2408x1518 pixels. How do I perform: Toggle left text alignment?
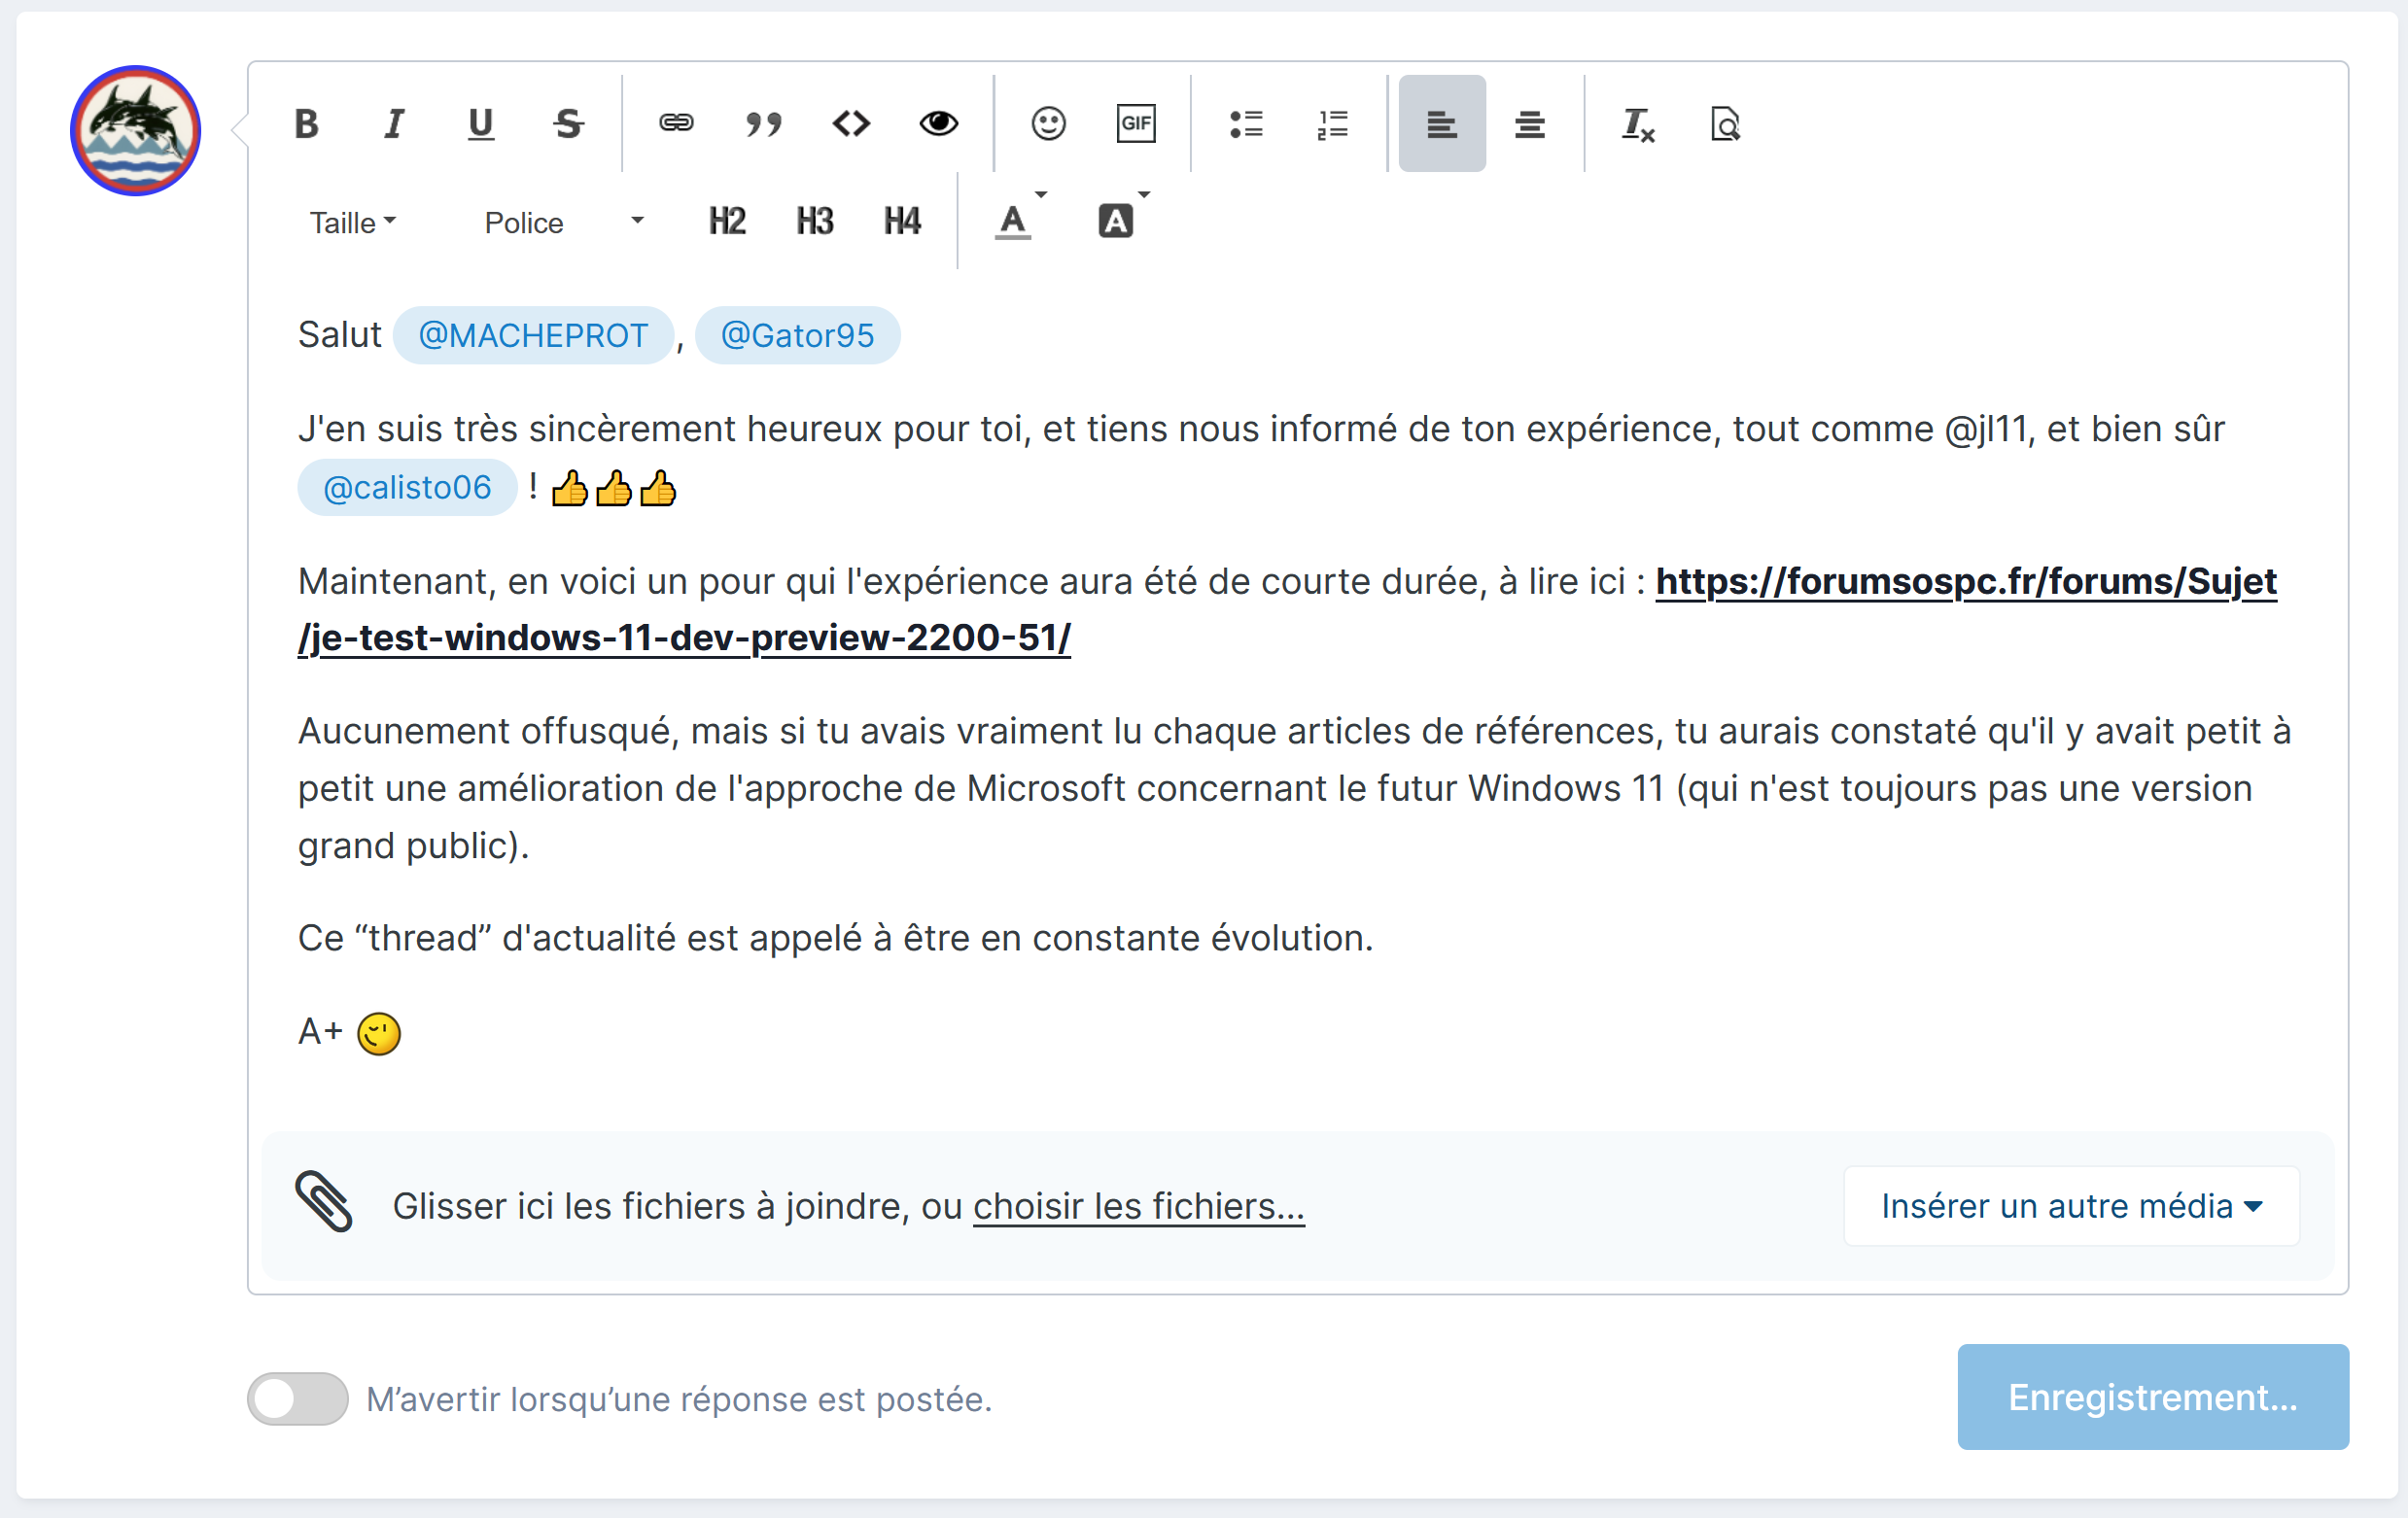tap(1441, 124)
